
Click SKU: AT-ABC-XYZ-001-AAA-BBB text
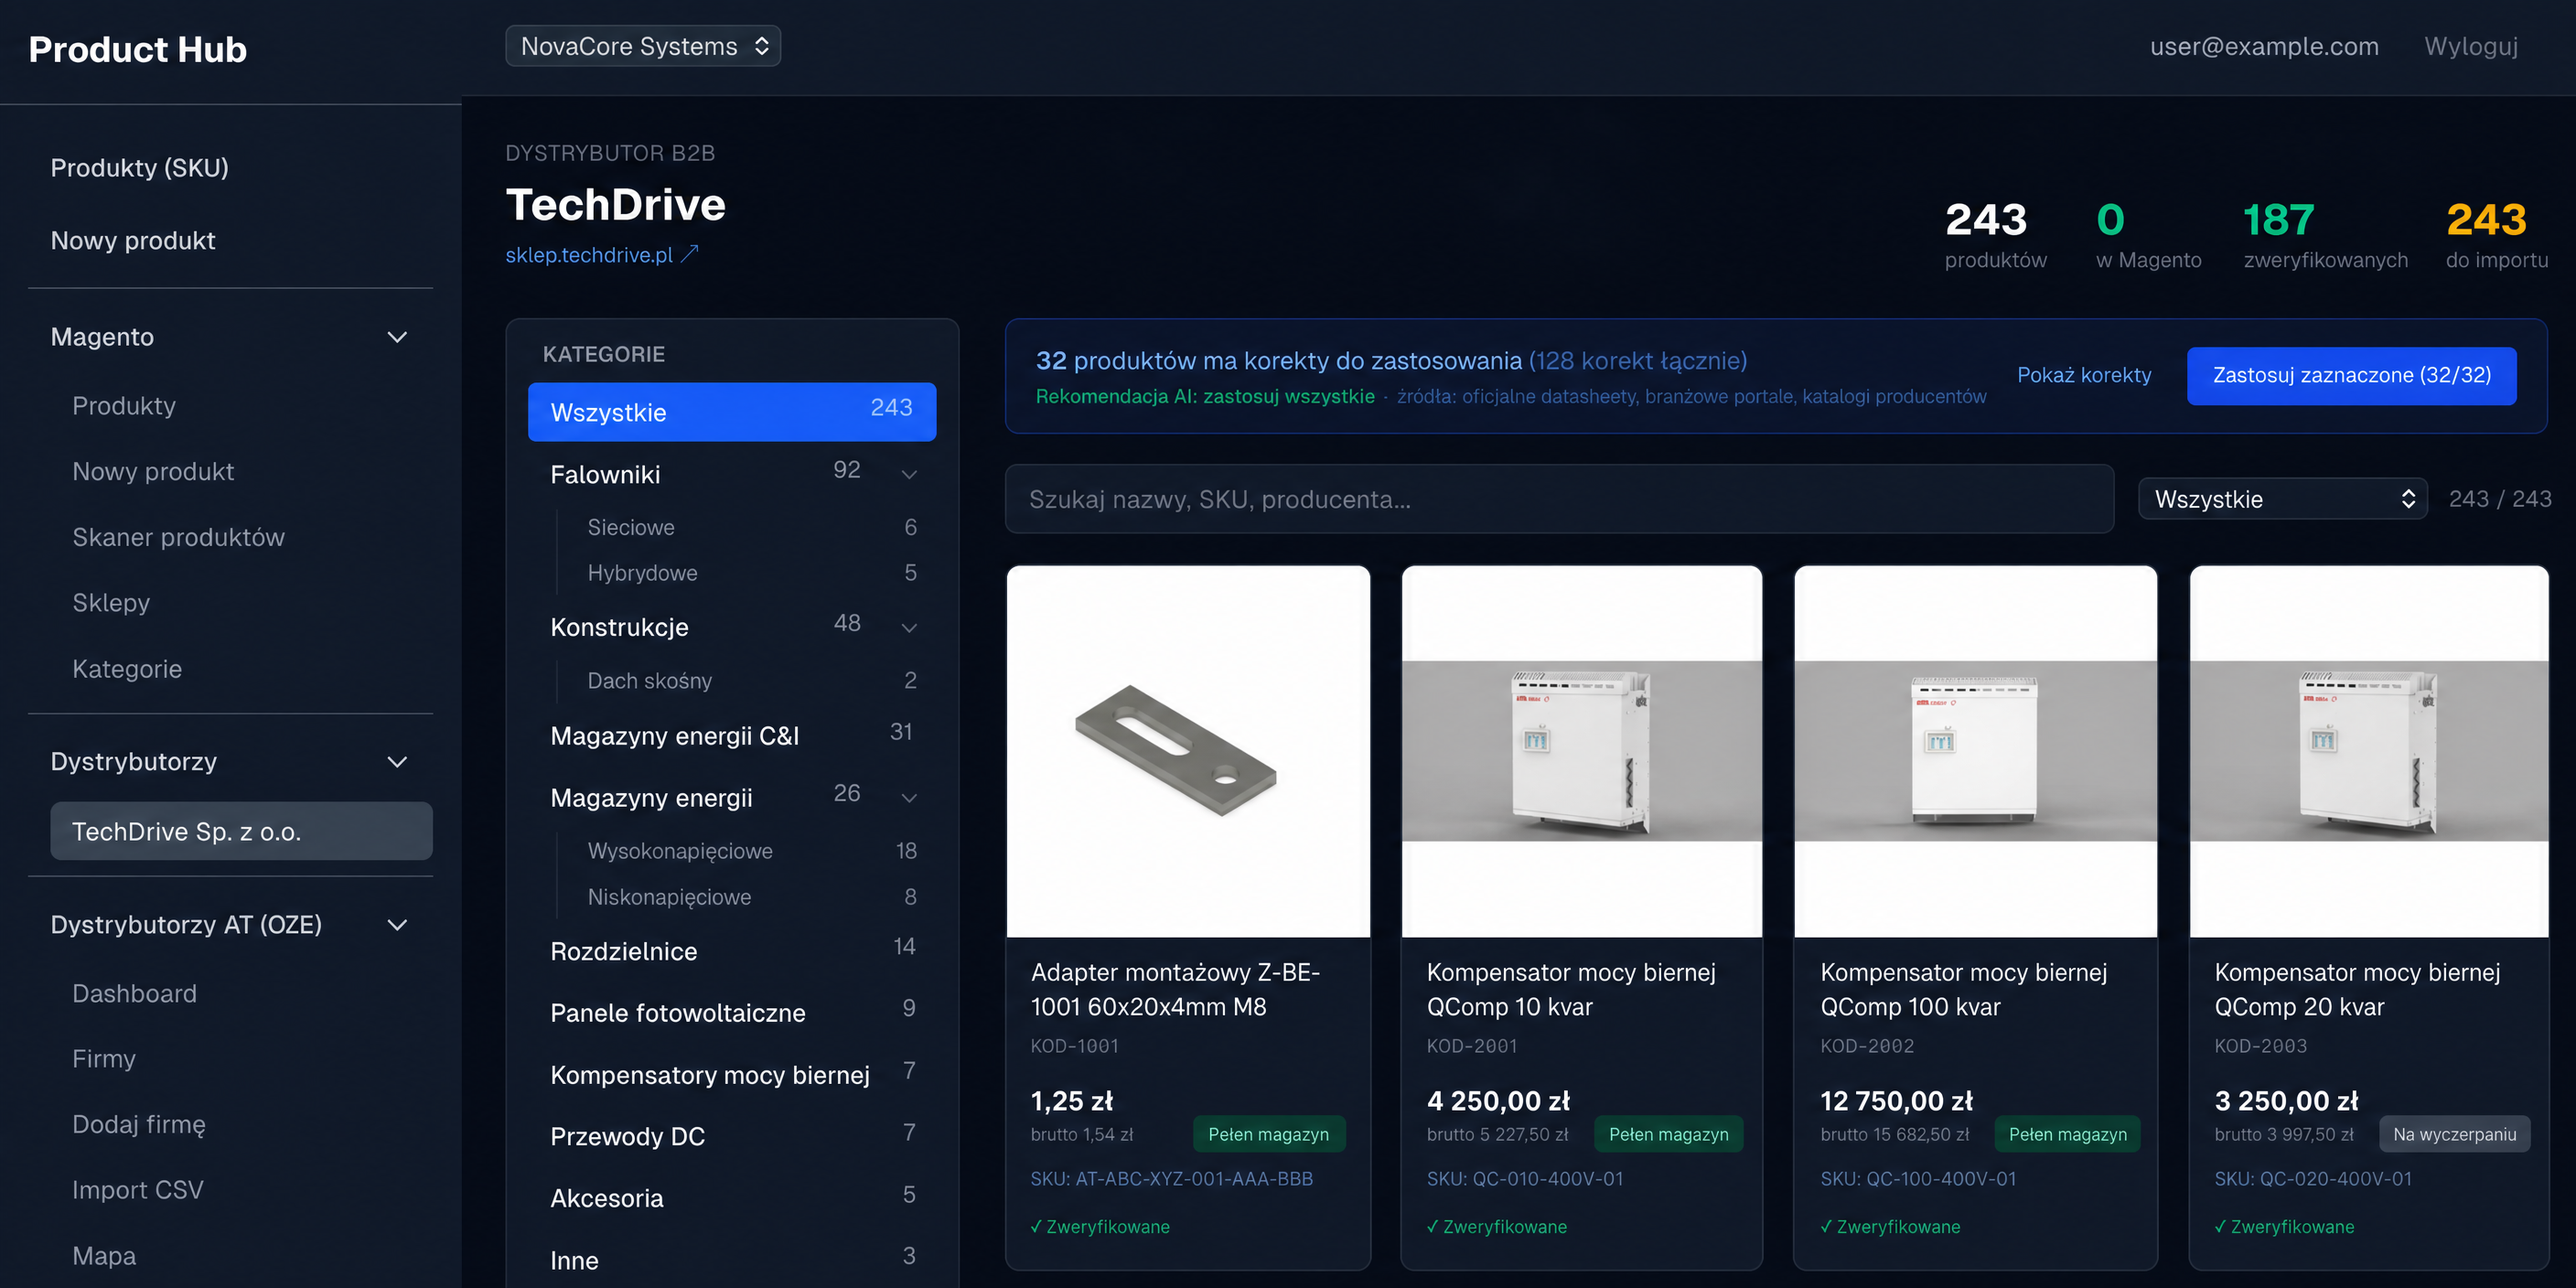point(1171,1179)
